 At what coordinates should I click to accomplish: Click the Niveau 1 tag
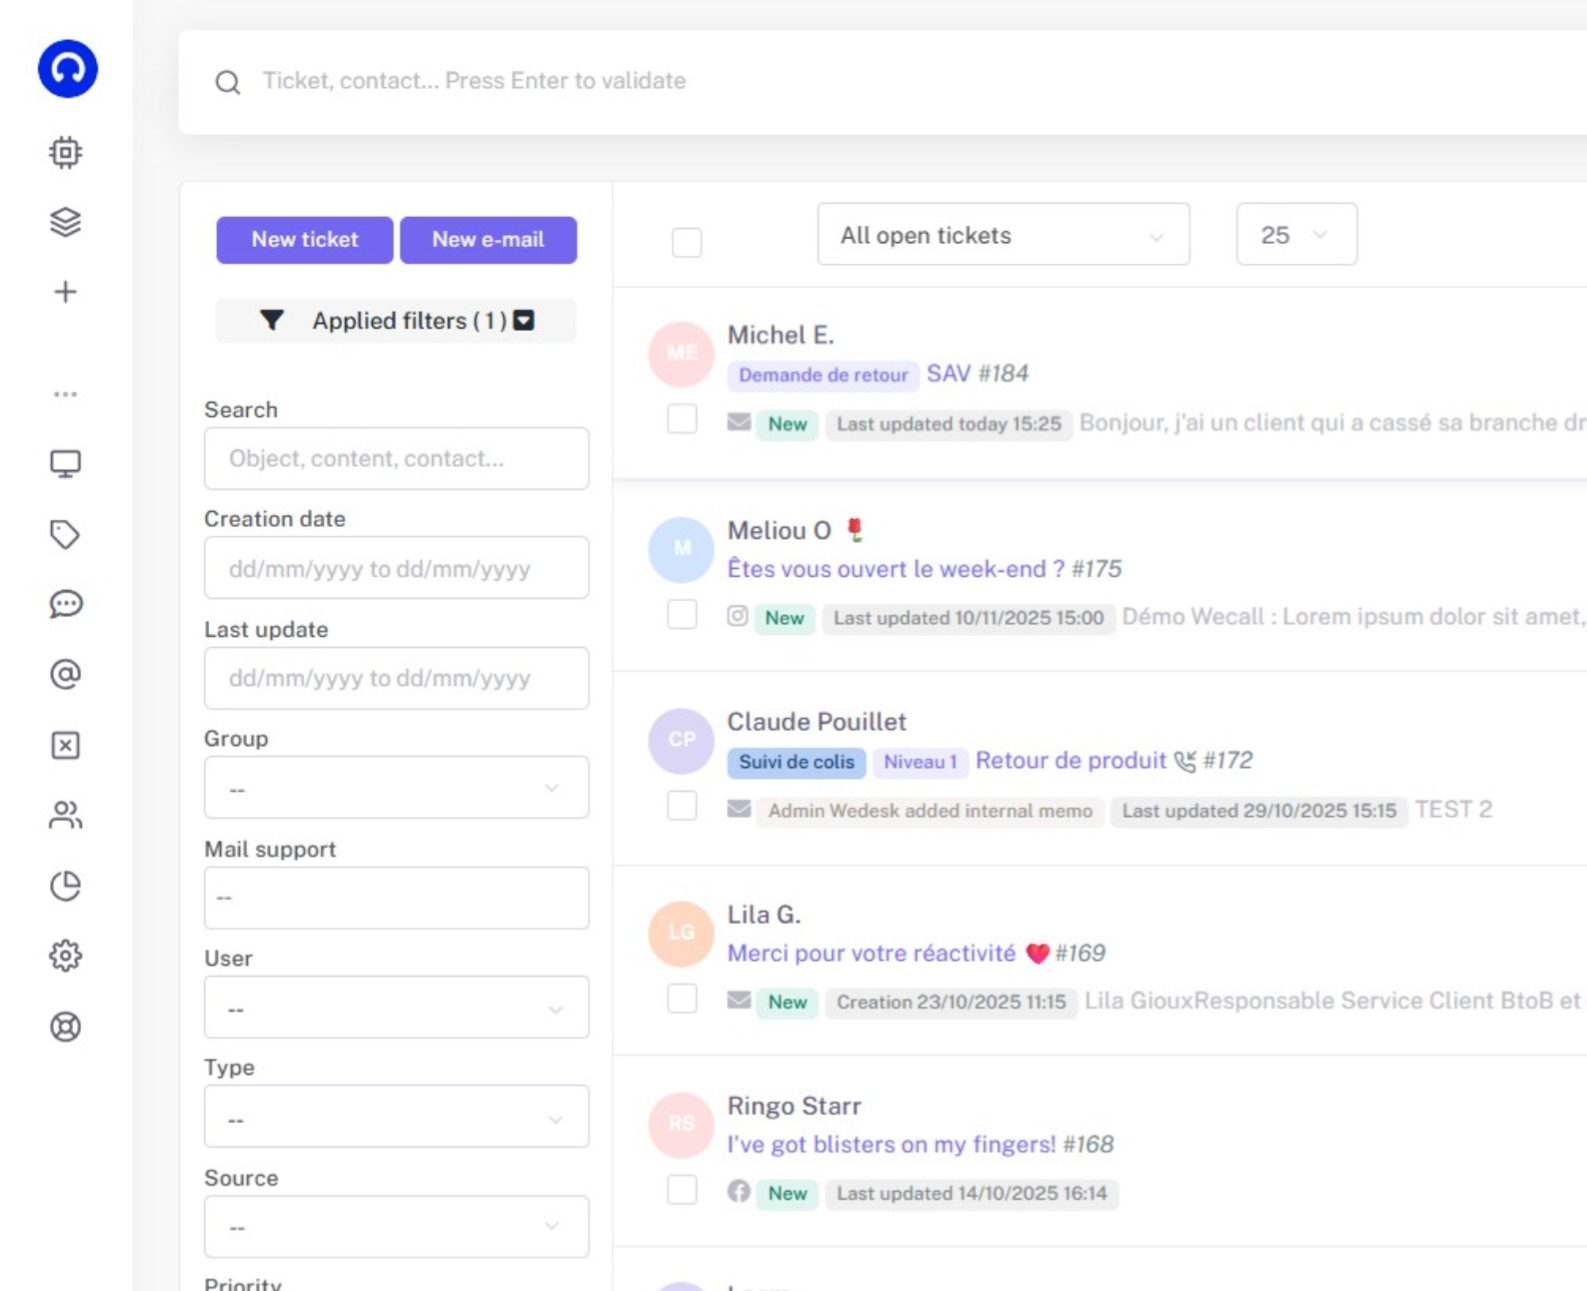[x=920, y=762]
